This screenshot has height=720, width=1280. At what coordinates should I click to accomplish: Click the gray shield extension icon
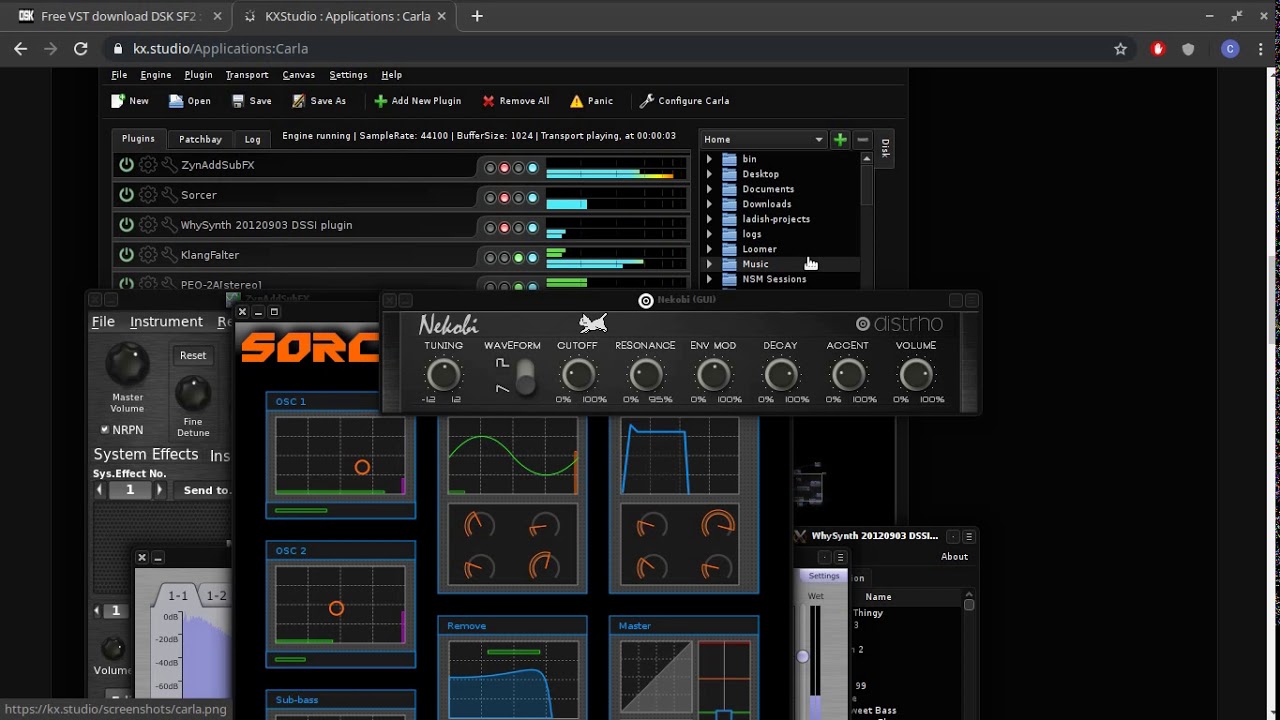(x=1188, y=49)
